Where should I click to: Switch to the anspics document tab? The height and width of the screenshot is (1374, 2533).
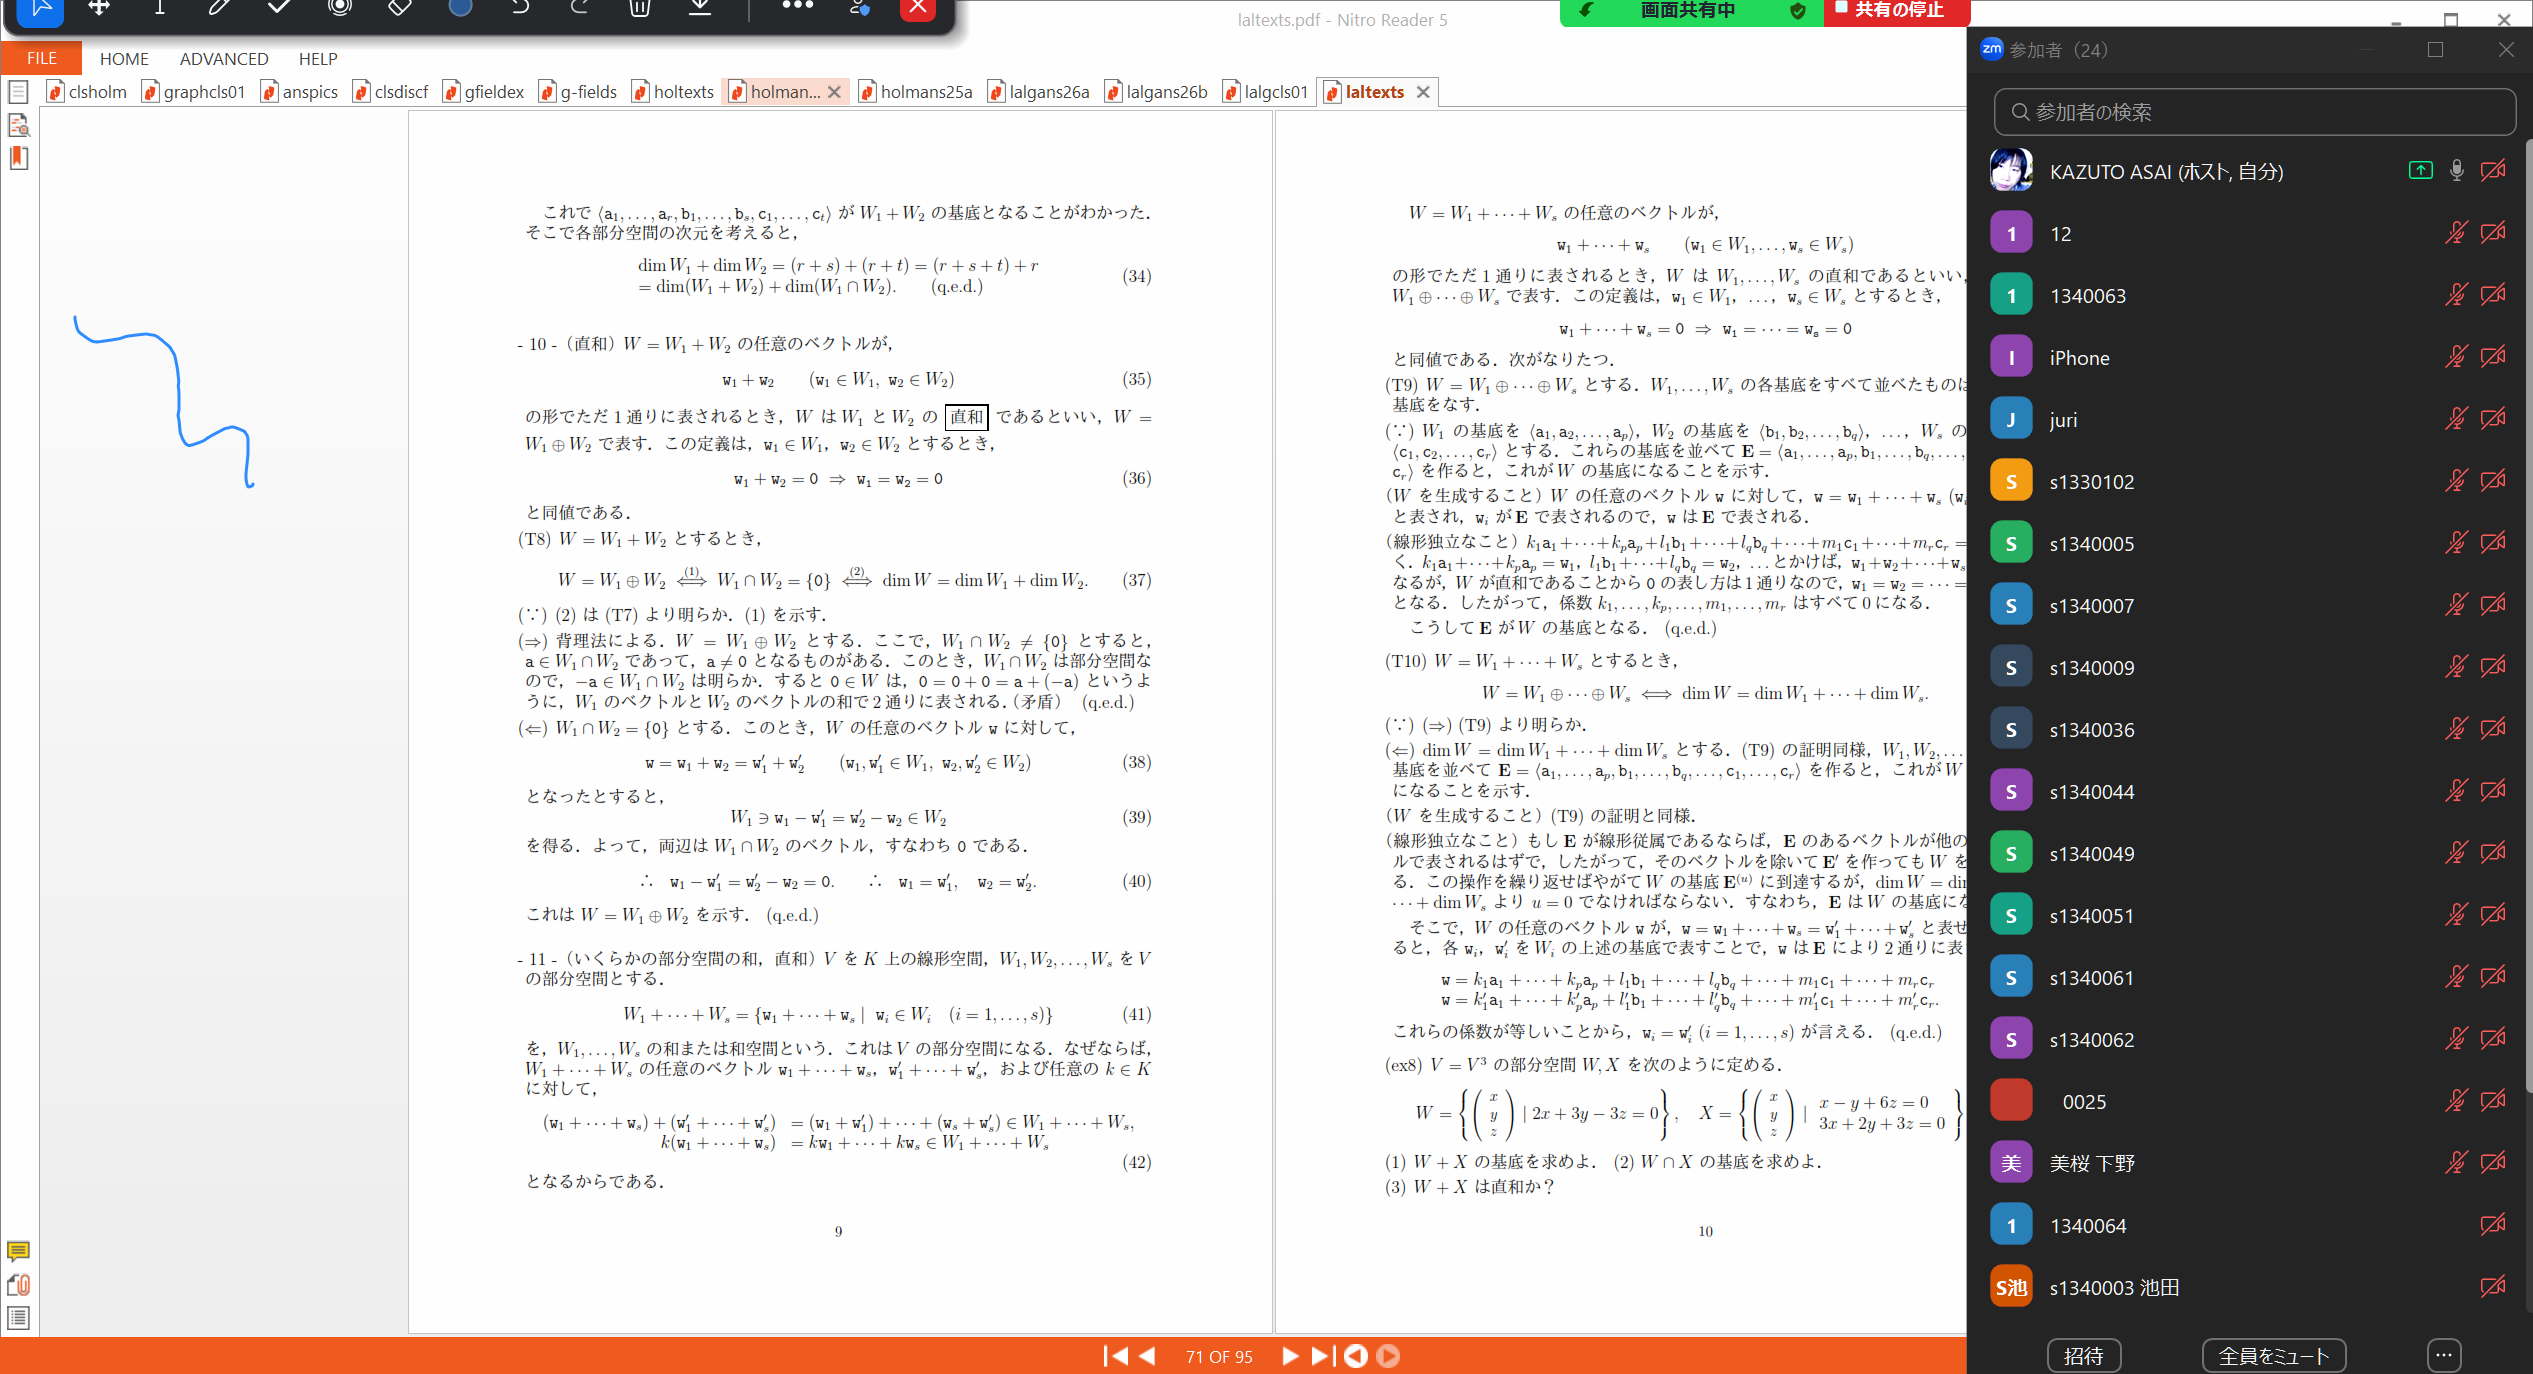pyautogui.click(x=300, y=92)
